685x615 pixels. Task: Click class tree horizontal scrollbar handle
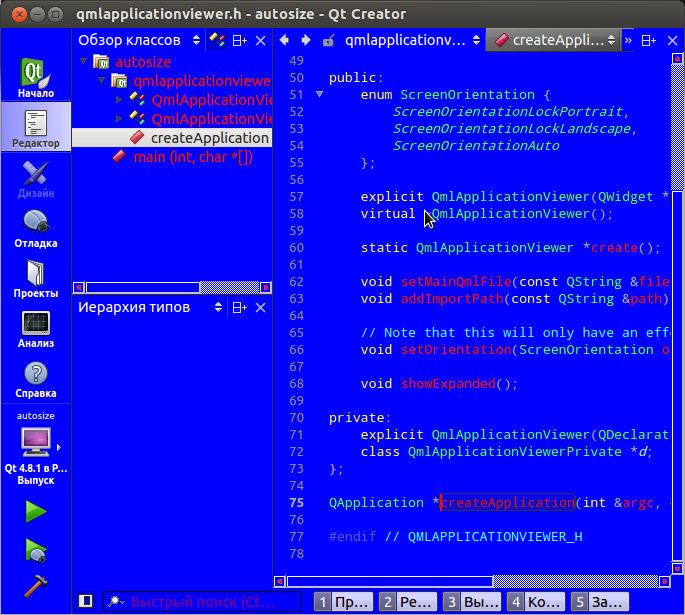click(143, 287)
